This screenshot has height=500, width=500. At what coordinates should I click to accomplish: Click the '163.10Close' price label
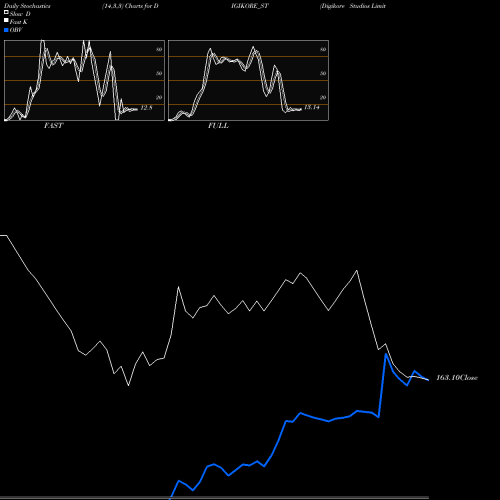(457, 377)
